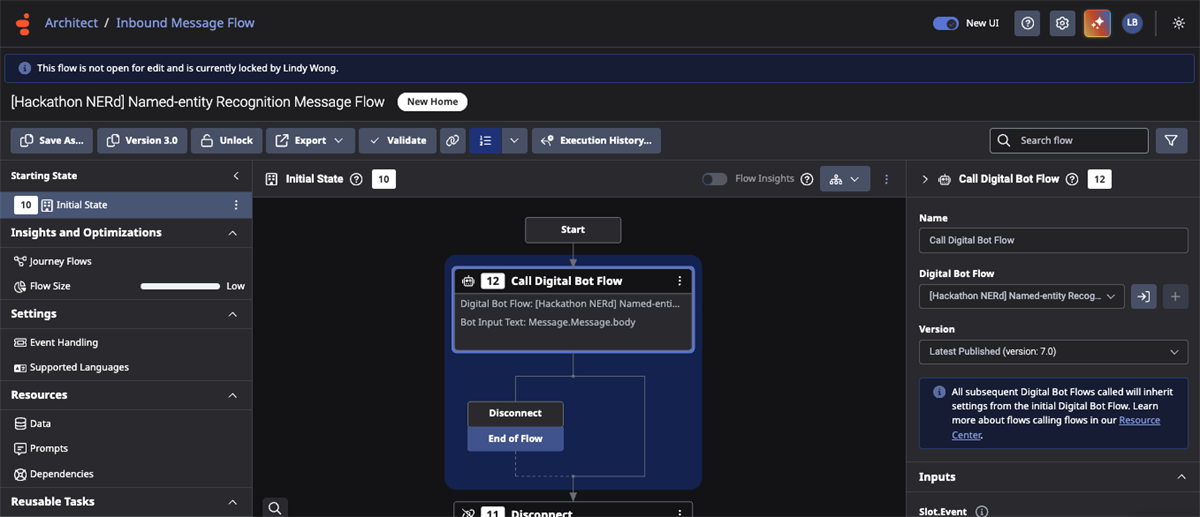Click the Inbound Message Flow breadcrumb text
The height and width of the screenshot is (517, 1200).
pos(185,22)
